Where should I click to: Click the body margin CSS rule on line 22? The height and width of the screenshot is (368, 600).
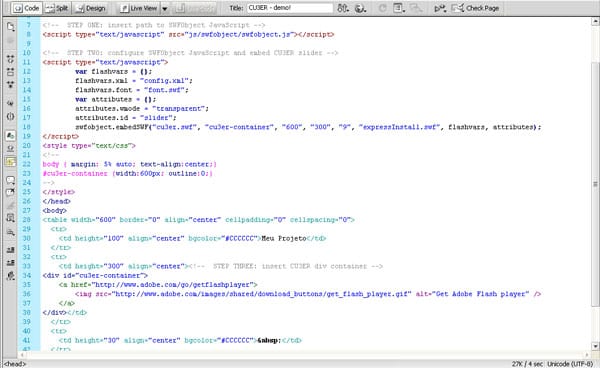pyautogui.click(x=129, y=164)
